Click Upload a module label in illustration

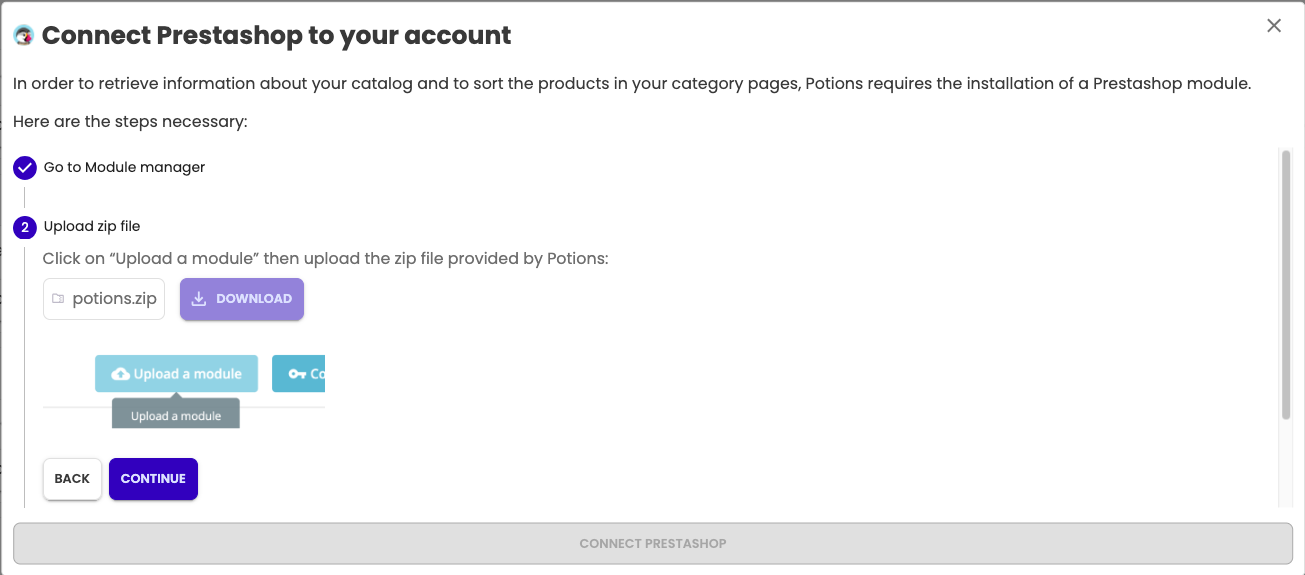tap(188, 374)
